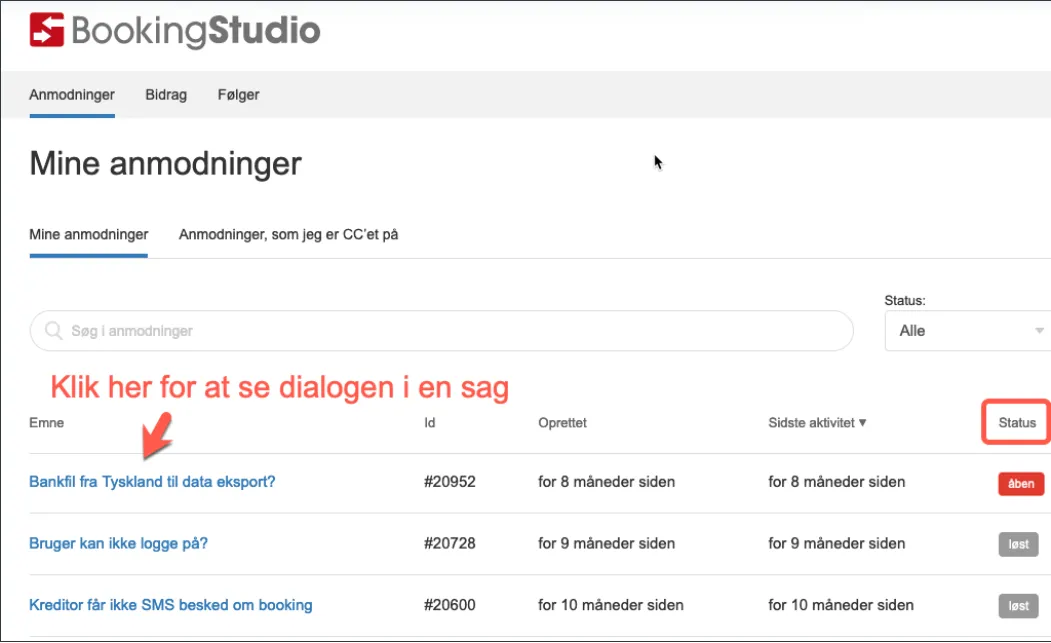Click the dropdown arrow beside the Status filter
Screen dimensions: 1051x643
(1038, 330)
